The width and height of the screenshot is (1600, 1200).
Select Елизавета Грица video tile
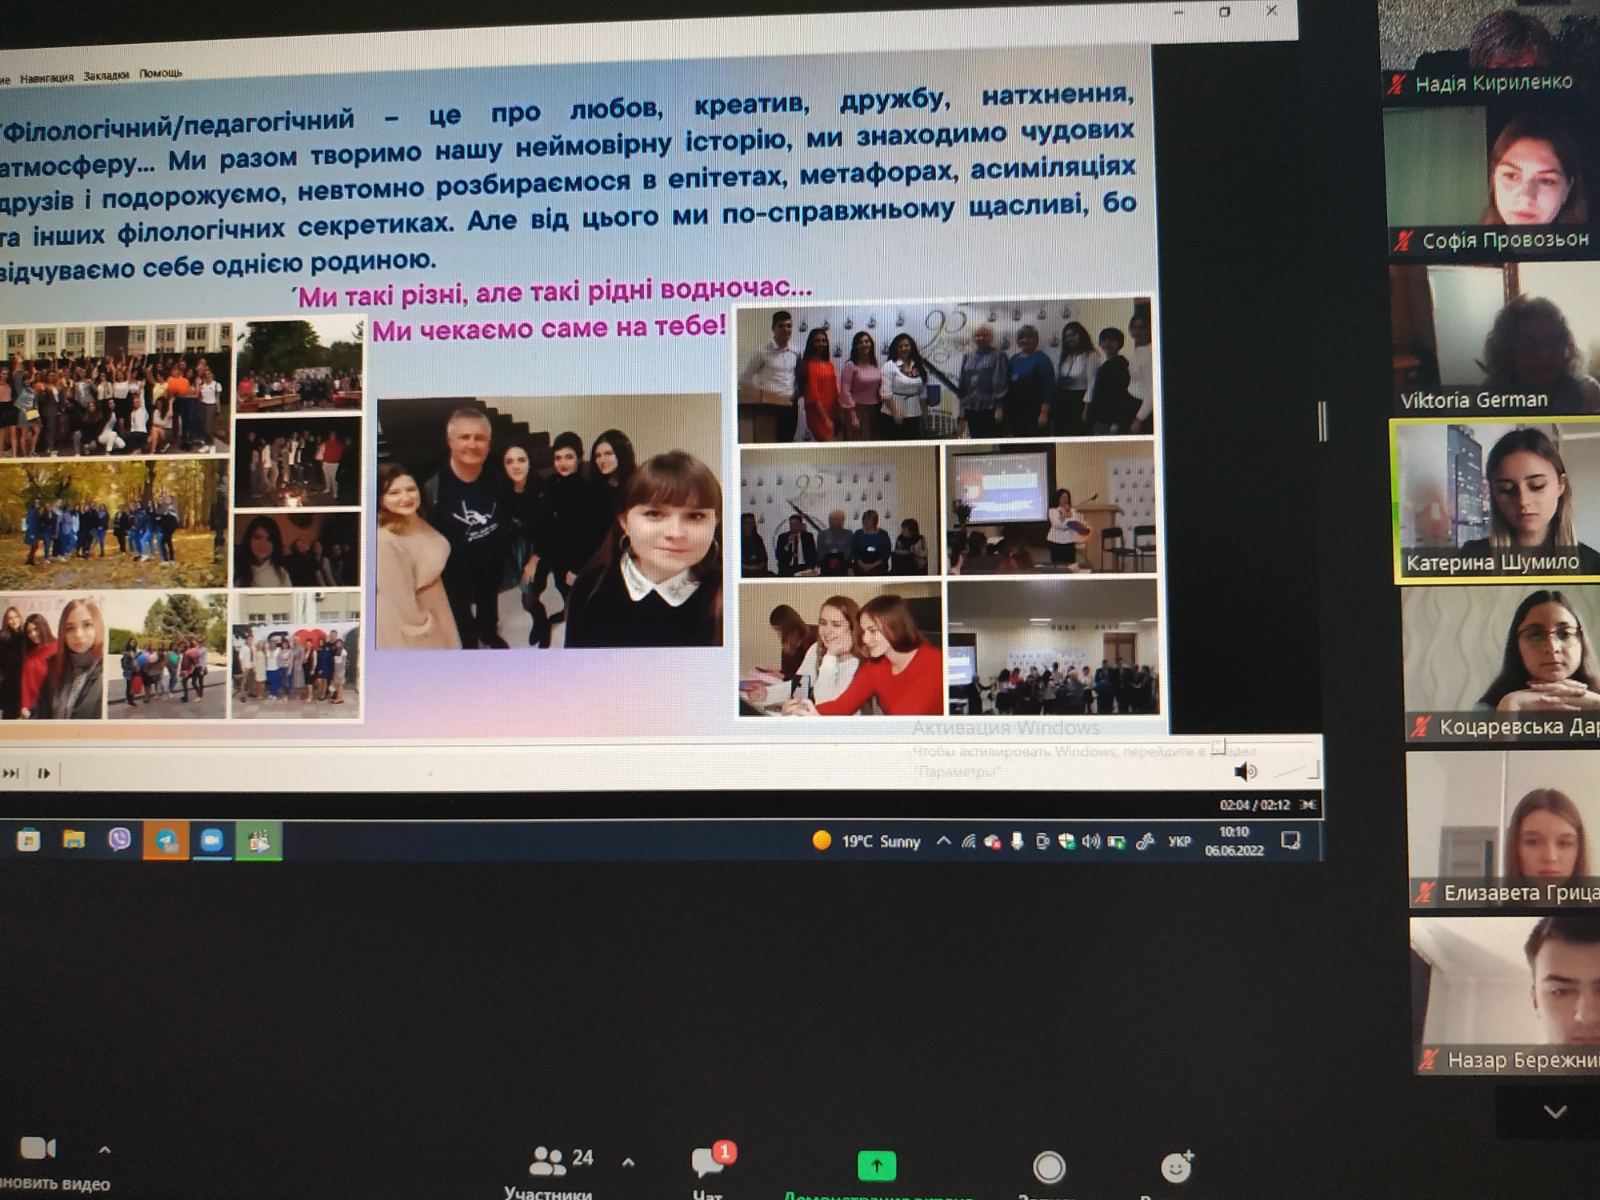click(1503, 830)
